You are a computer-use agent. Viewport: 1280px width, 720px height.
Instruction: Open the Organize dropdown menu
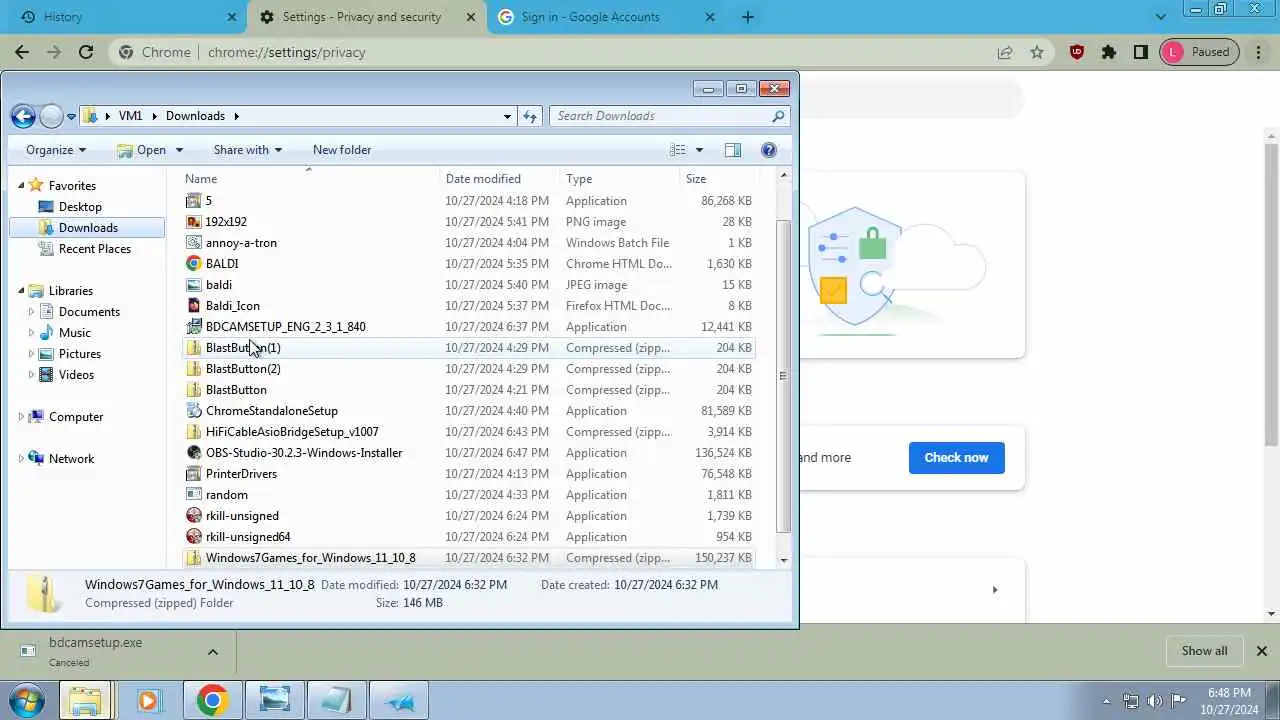click(x=56, y=150)
